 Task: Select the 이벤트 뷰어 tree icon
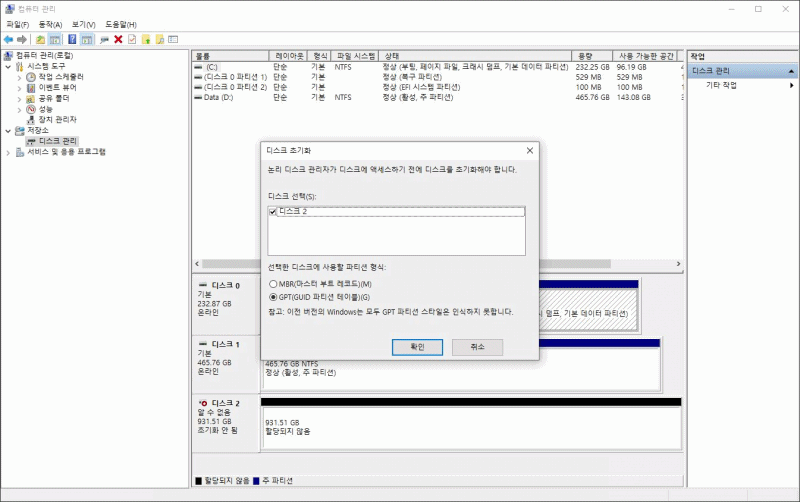point(31,88)
